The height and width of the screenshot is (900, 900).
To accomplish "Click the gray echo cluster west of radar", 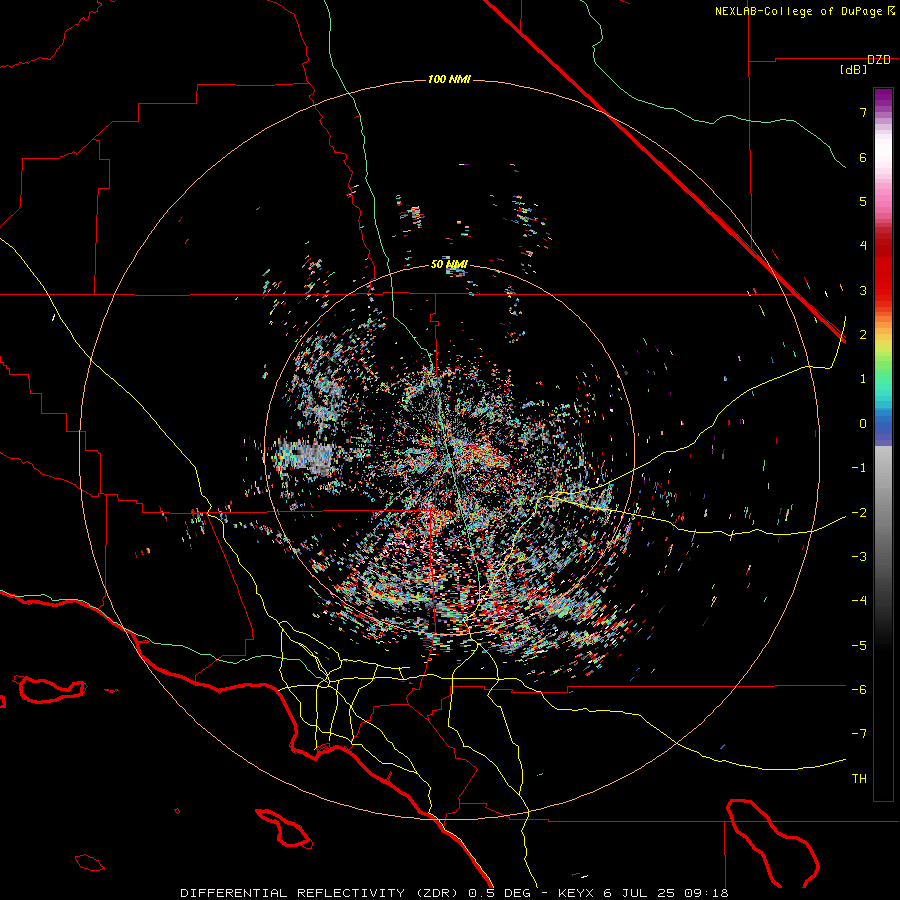I will click(x=303, y=458).
